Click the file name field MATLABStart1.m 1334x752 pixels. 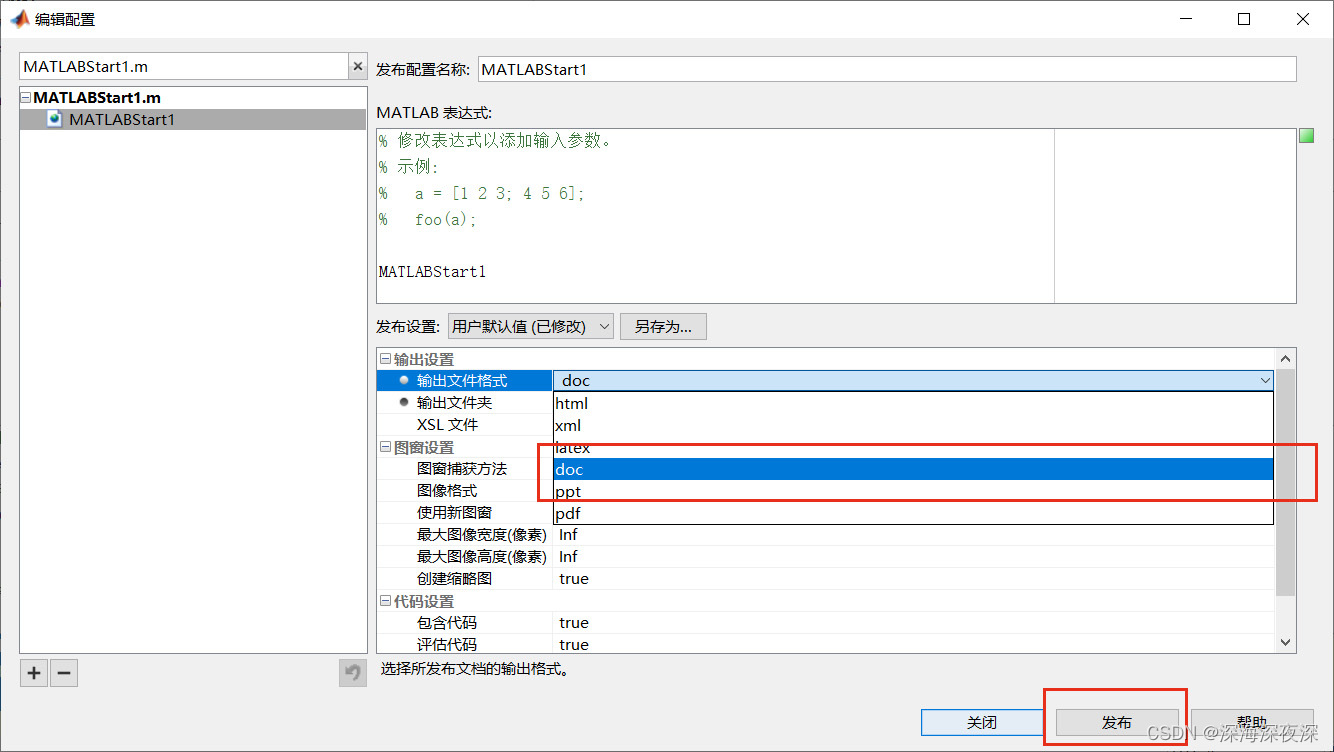click(x=184, y=67)
